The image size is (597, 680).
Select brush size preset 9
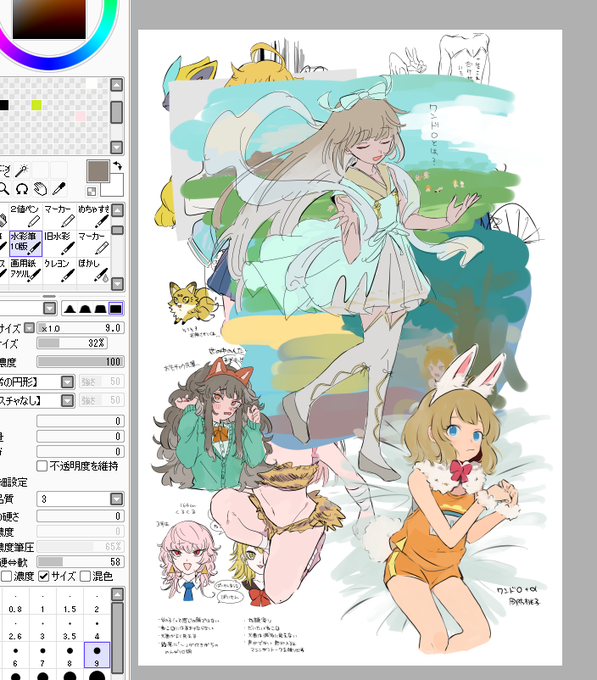coord(97,656)
